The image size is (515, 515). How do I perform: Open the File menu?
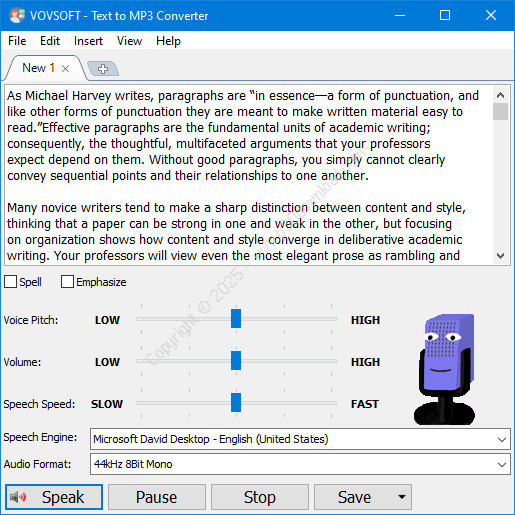17,41
